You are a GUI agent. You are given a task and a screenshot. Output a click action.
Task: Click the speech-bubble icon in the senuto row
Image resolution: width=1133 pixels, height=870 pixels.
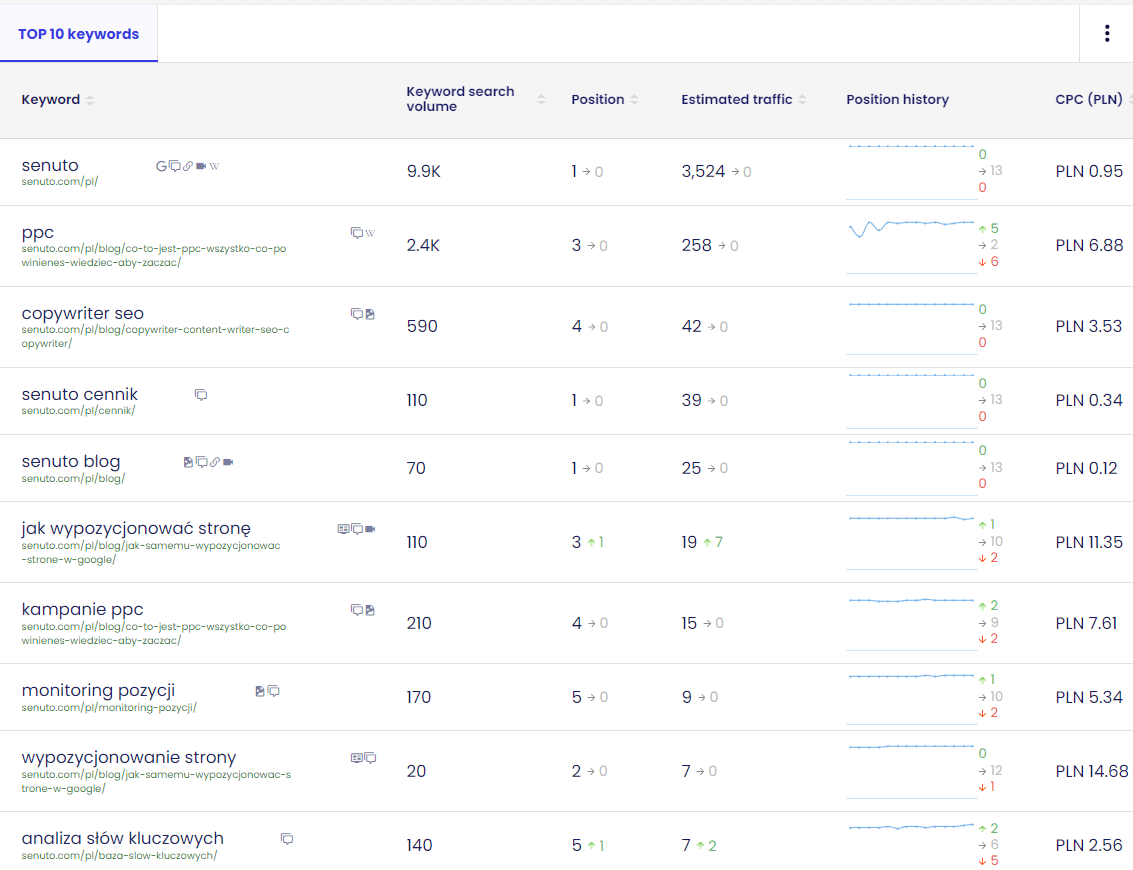tap(175, 166)
